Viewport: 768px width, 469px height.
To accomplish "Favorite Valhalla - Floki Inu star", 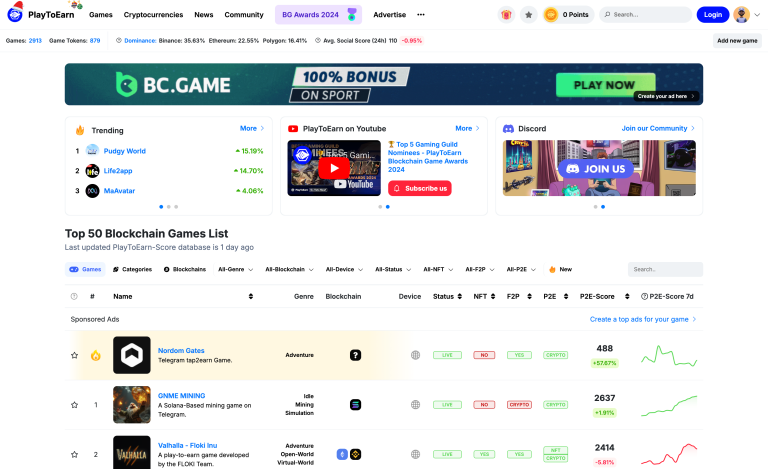I will point(74,454).
